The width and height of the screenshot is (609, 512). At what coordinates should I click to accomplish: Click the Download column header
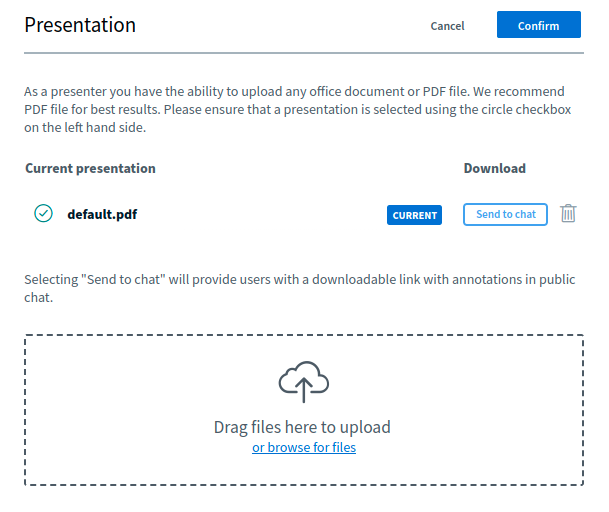[x=494, y=169]
